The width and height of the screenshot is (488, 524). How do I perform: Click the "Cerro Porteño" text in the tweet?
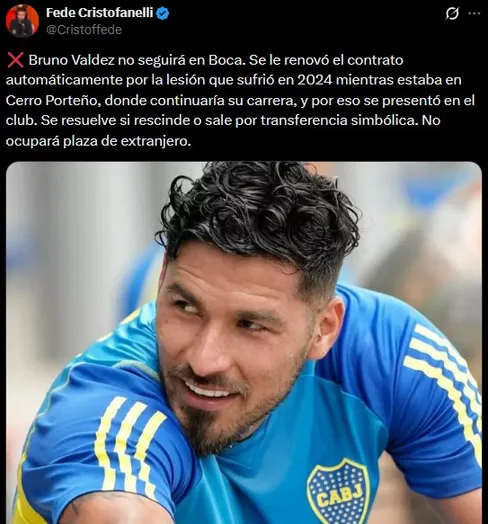[x=53, y=101]
